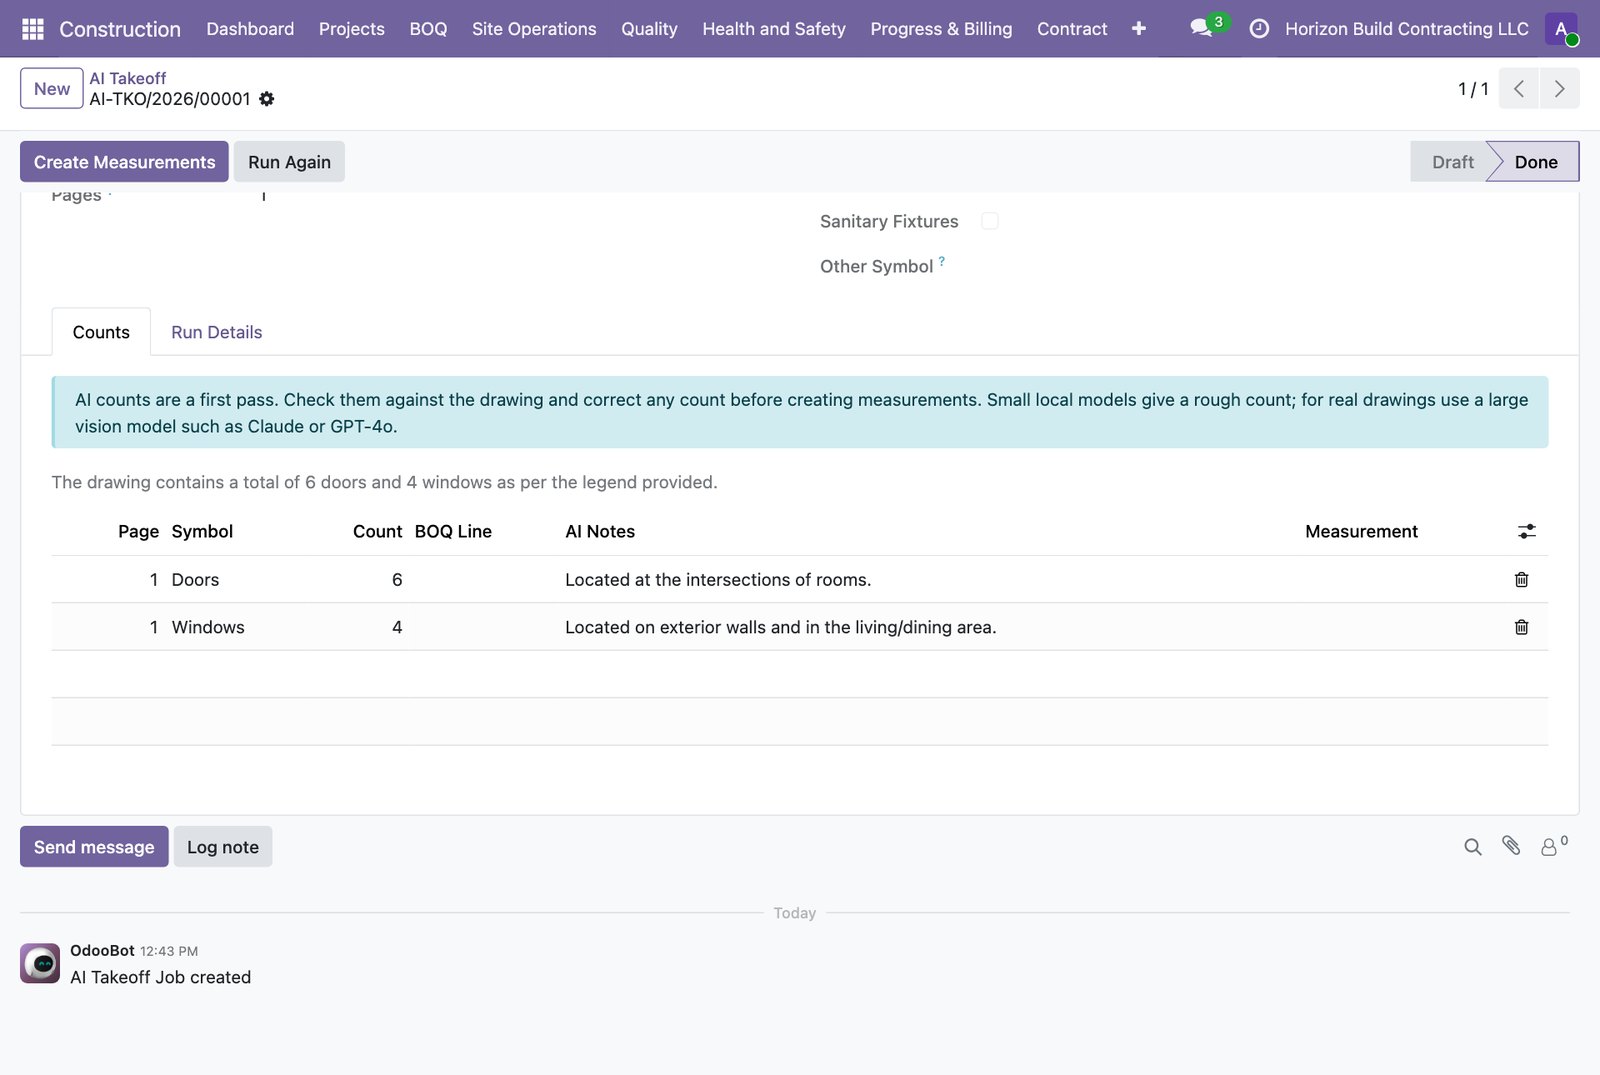The image size is (1600, 1075).
Task: Open the Contract menu
Action: [x=1072, y=29]
